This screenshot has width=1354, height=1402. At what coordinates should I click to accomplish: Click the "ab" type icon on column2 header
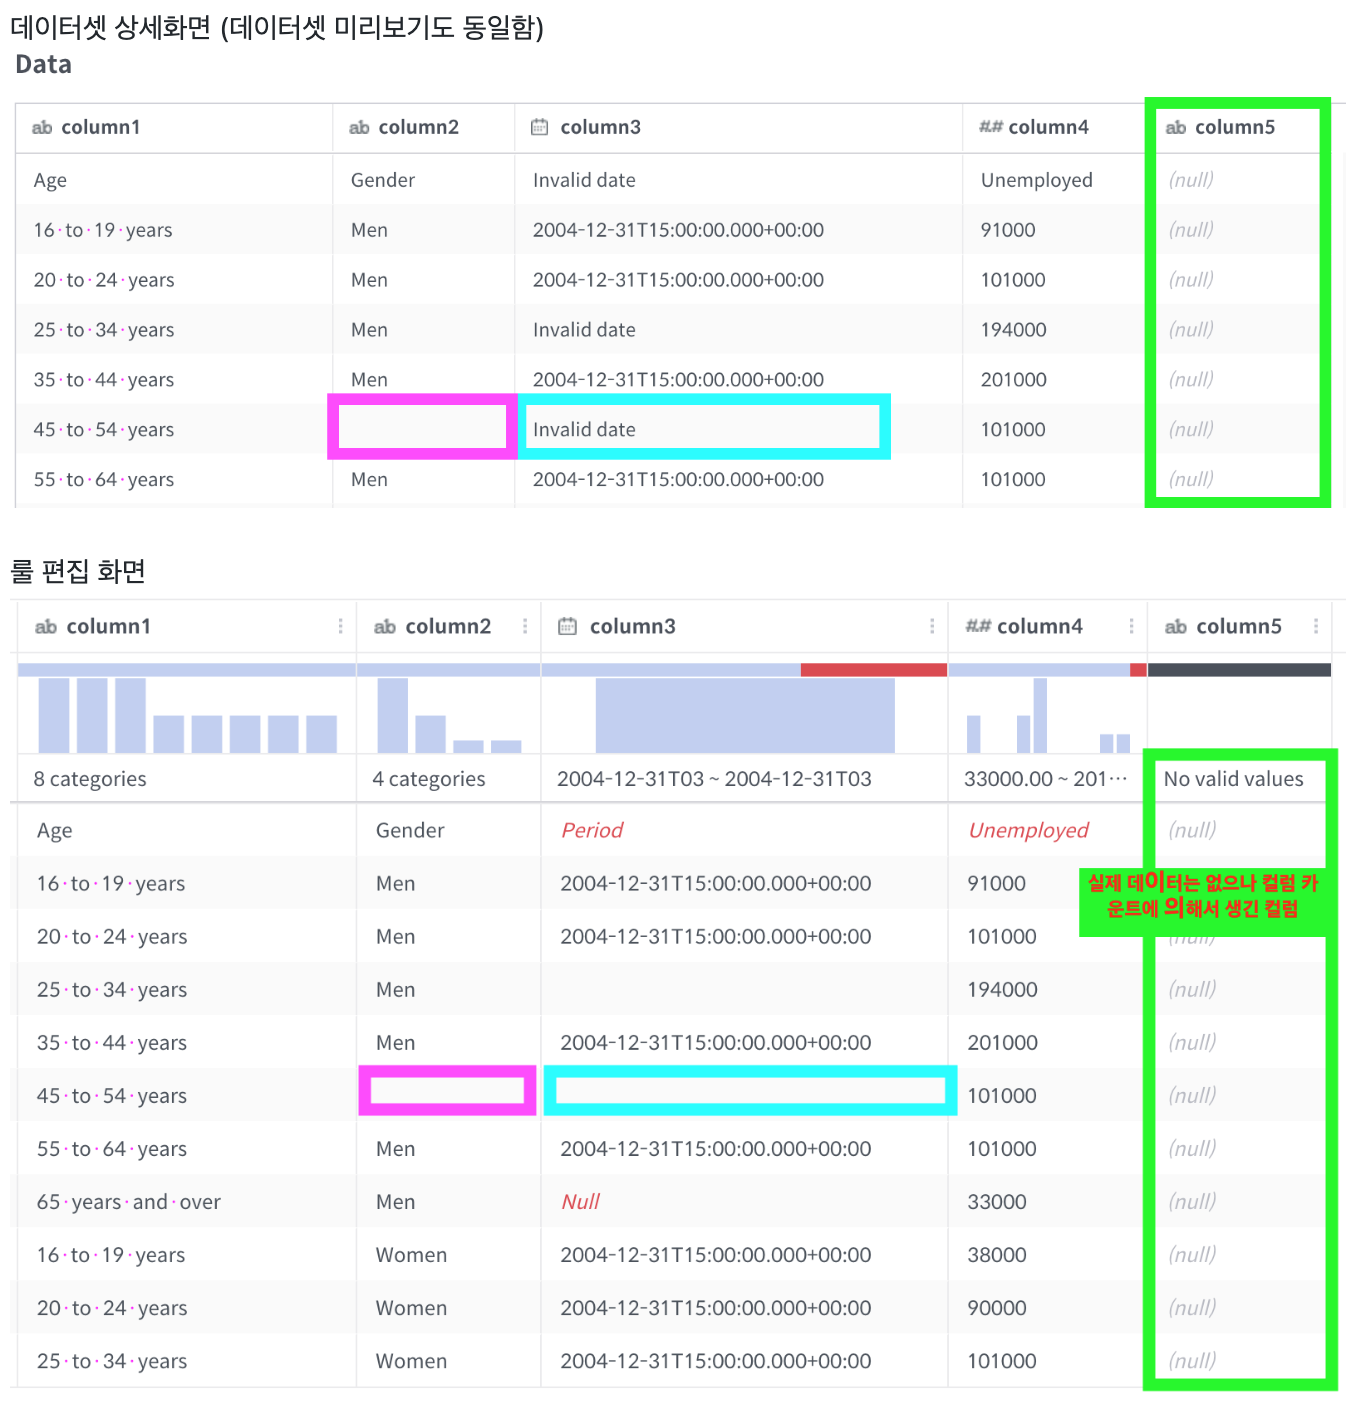tap(358, 127)
